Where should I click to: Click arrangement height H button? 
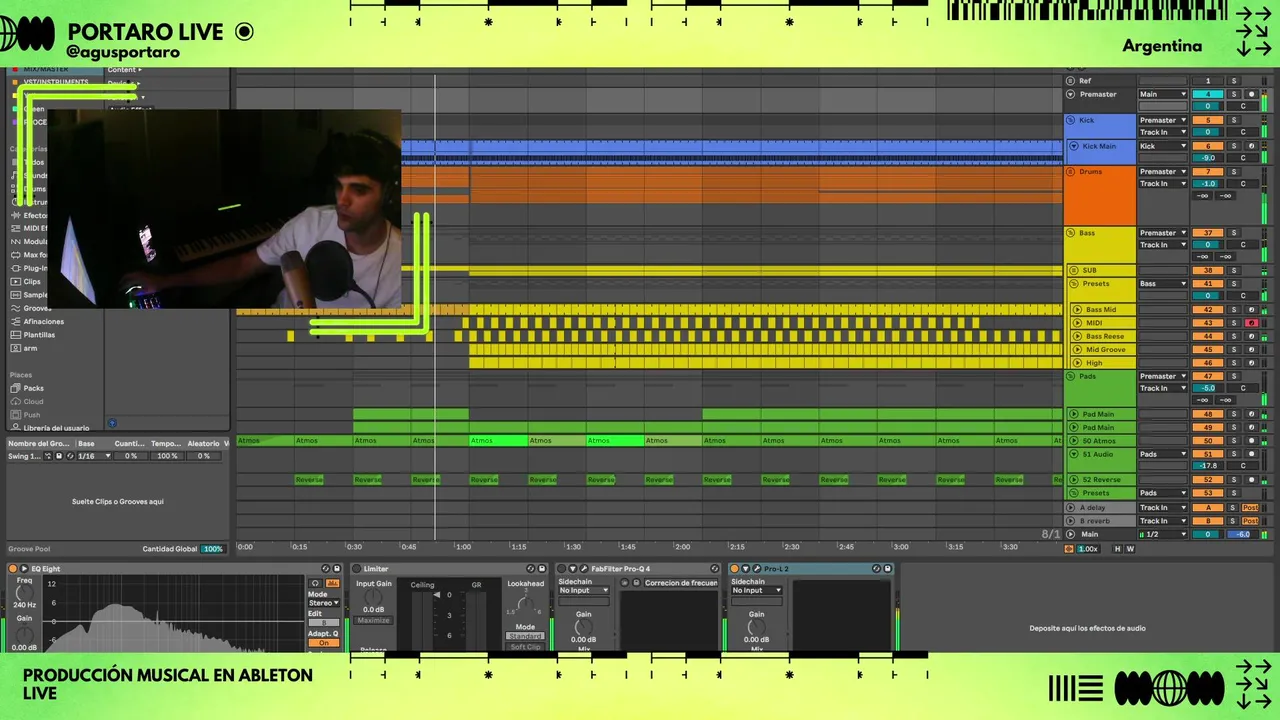click(1118, 549)
